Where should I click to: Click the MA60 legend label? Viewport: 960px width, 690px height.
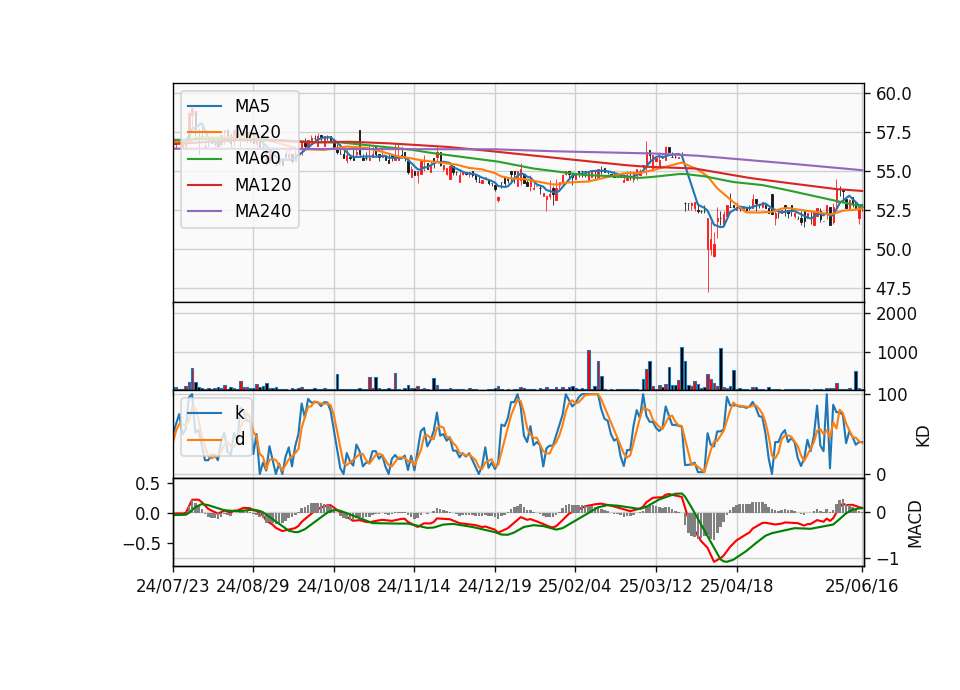tap(257, 158)
